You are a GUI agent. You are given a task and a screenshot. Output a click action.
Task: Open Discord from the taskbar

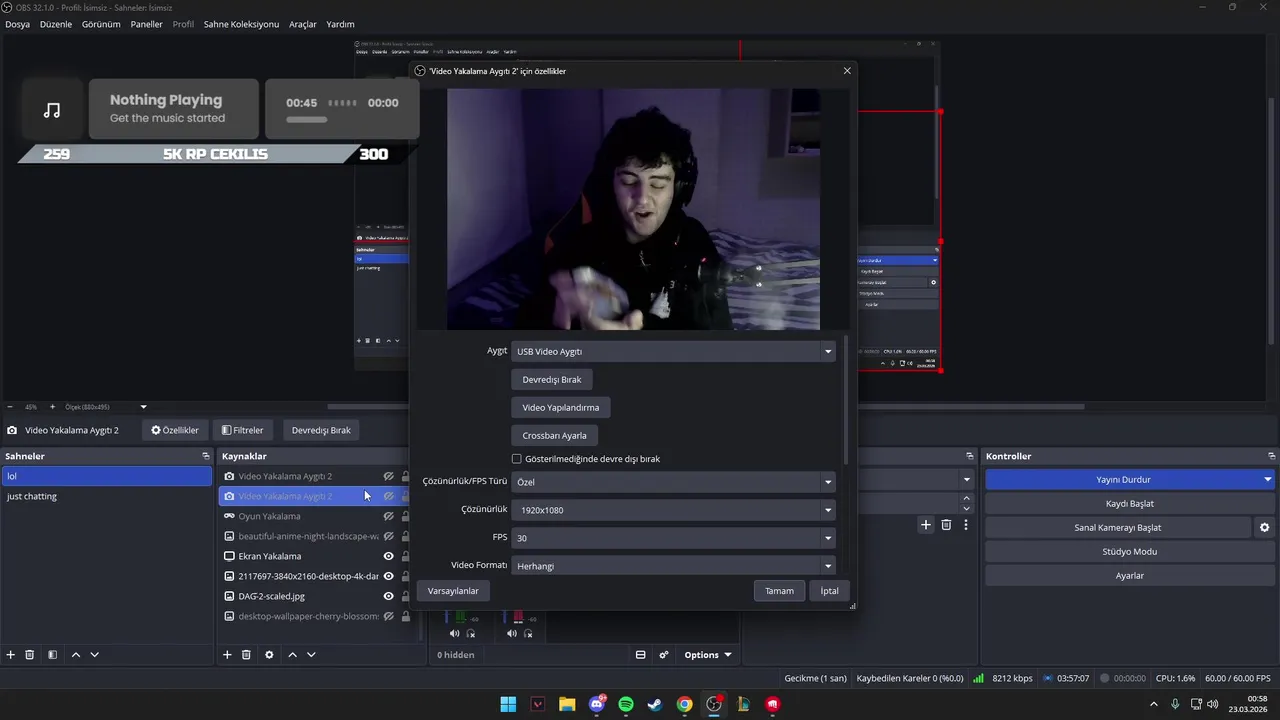(x=597, y=704)
